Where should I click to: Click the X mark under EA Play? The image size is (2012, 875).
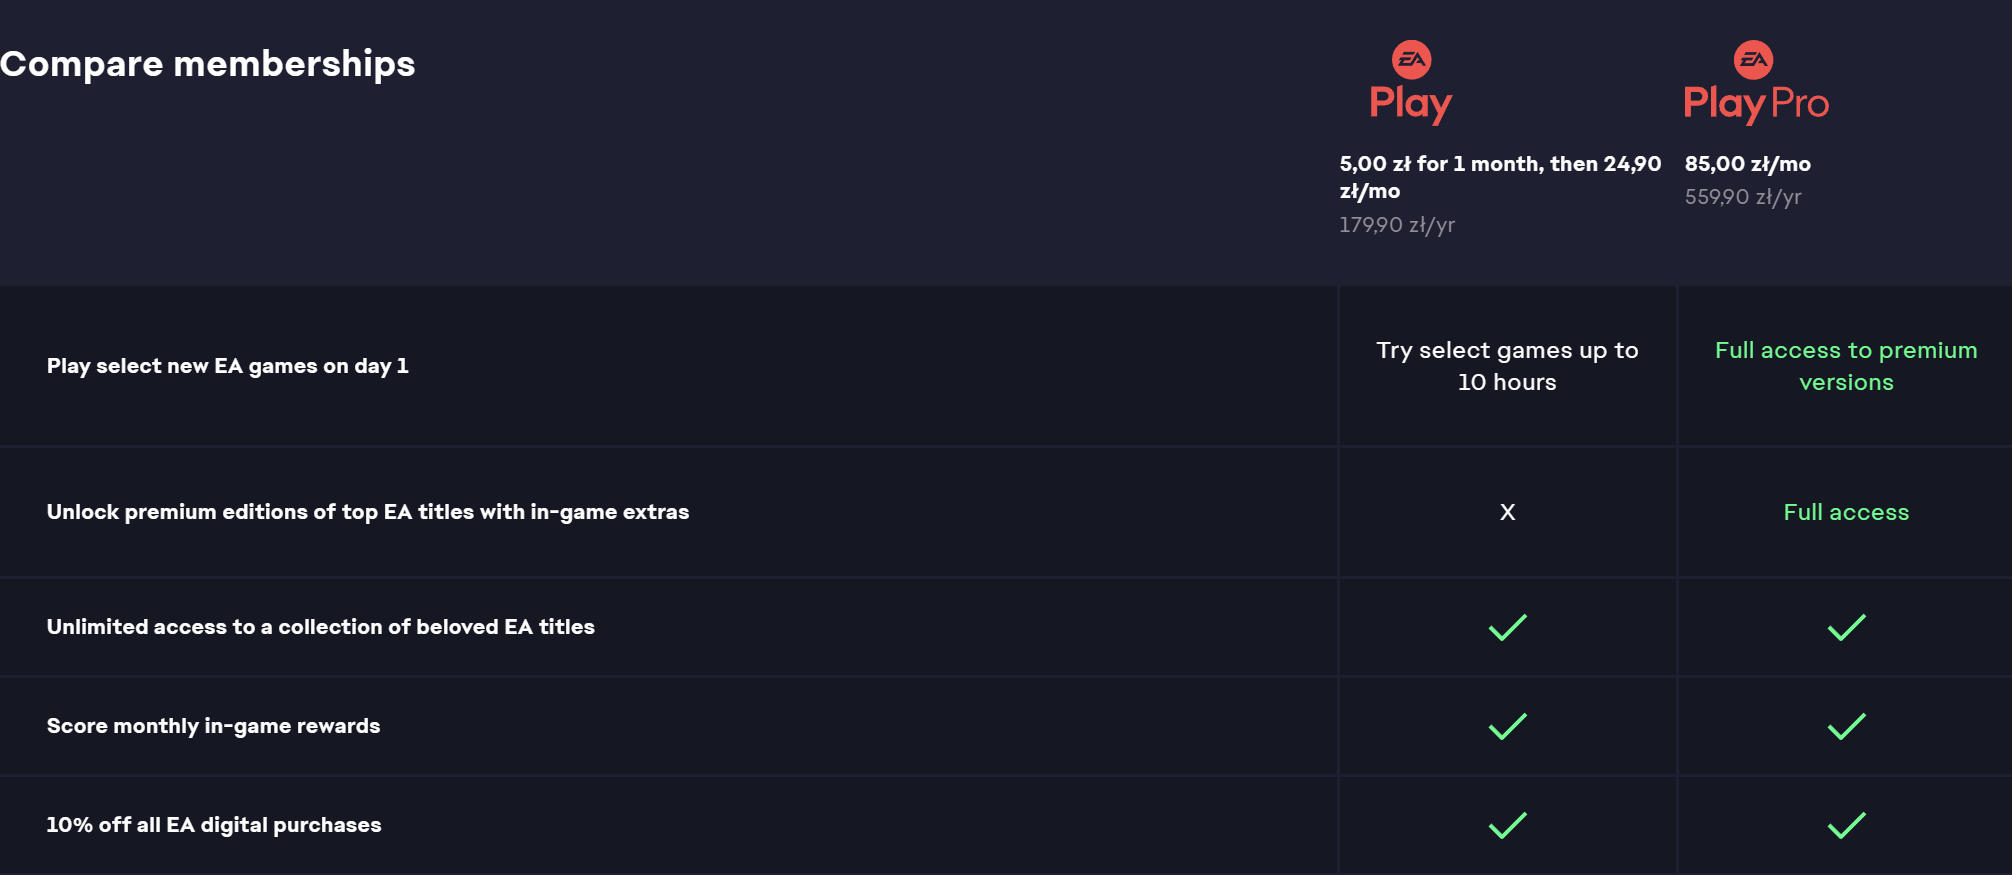coord(1507,512)
